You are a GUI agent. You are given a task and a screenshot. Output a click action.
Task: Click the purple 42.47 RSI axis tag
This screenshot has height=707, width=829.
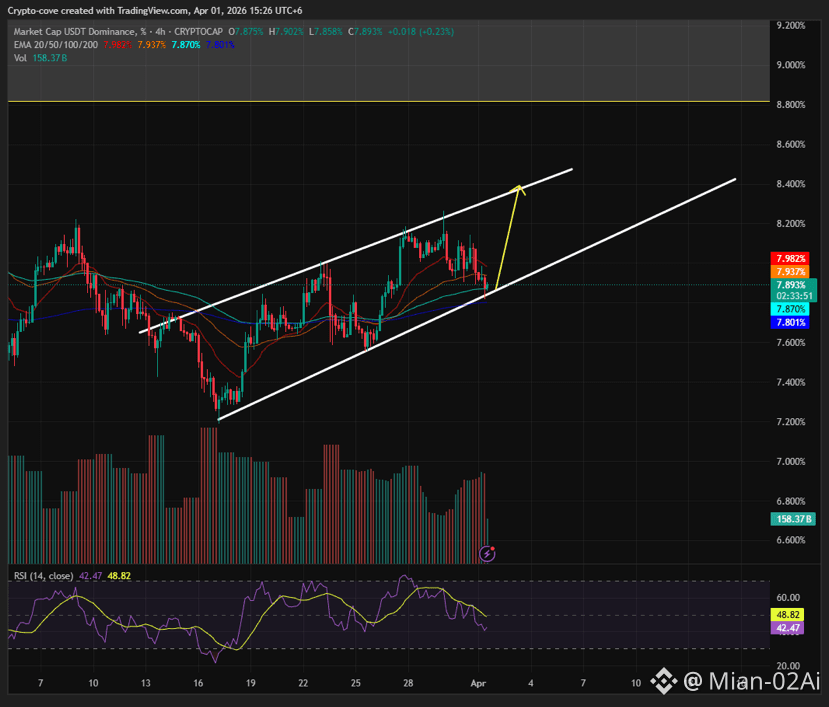(787, 628)
